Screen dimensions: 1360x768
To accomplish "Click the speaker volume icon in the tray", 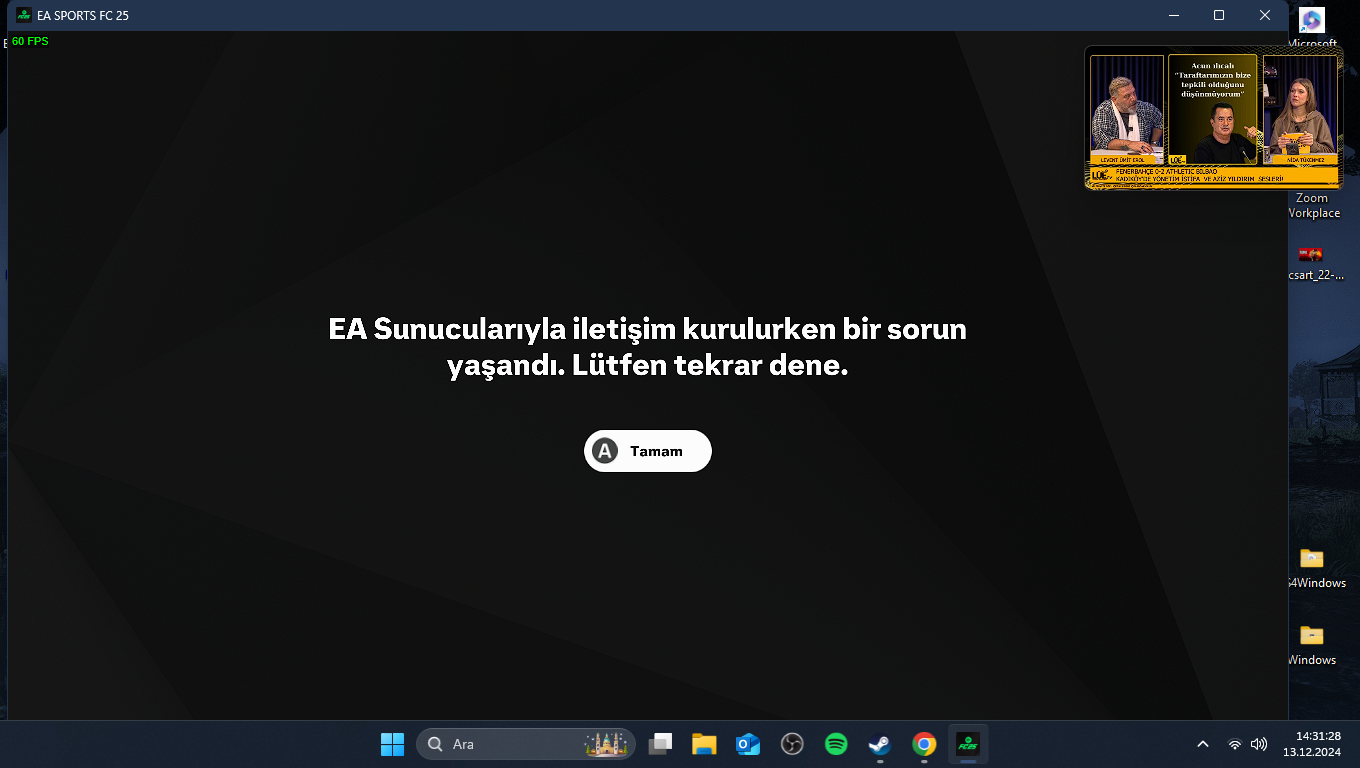I will pos(1259,744).
